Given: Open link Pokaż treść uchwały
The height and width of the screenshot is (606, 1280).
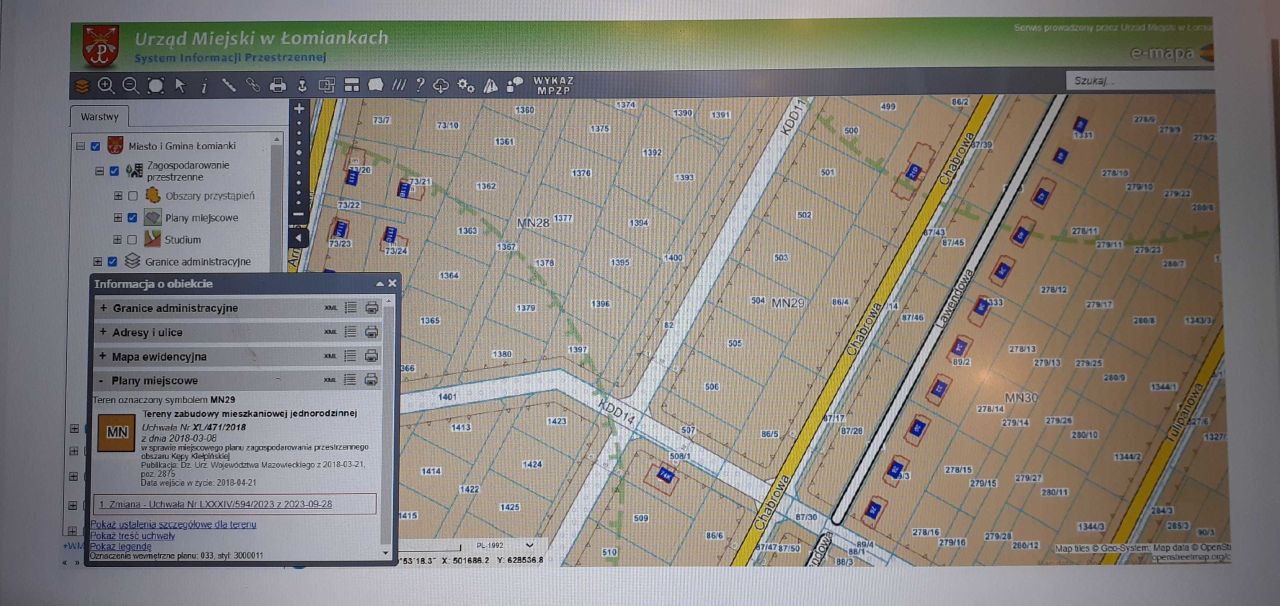Looking at the screenshot, I should pos(133,536).
